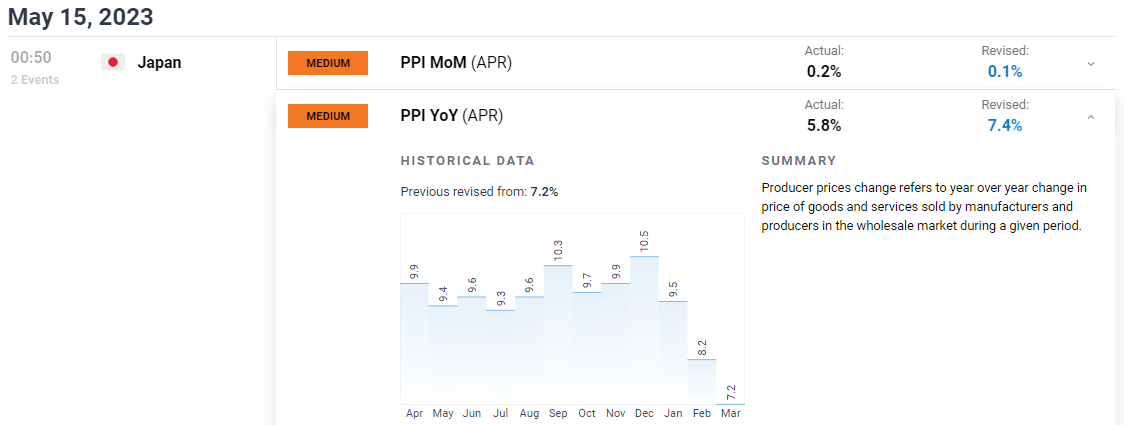Click the Japan flag icon

113,62
